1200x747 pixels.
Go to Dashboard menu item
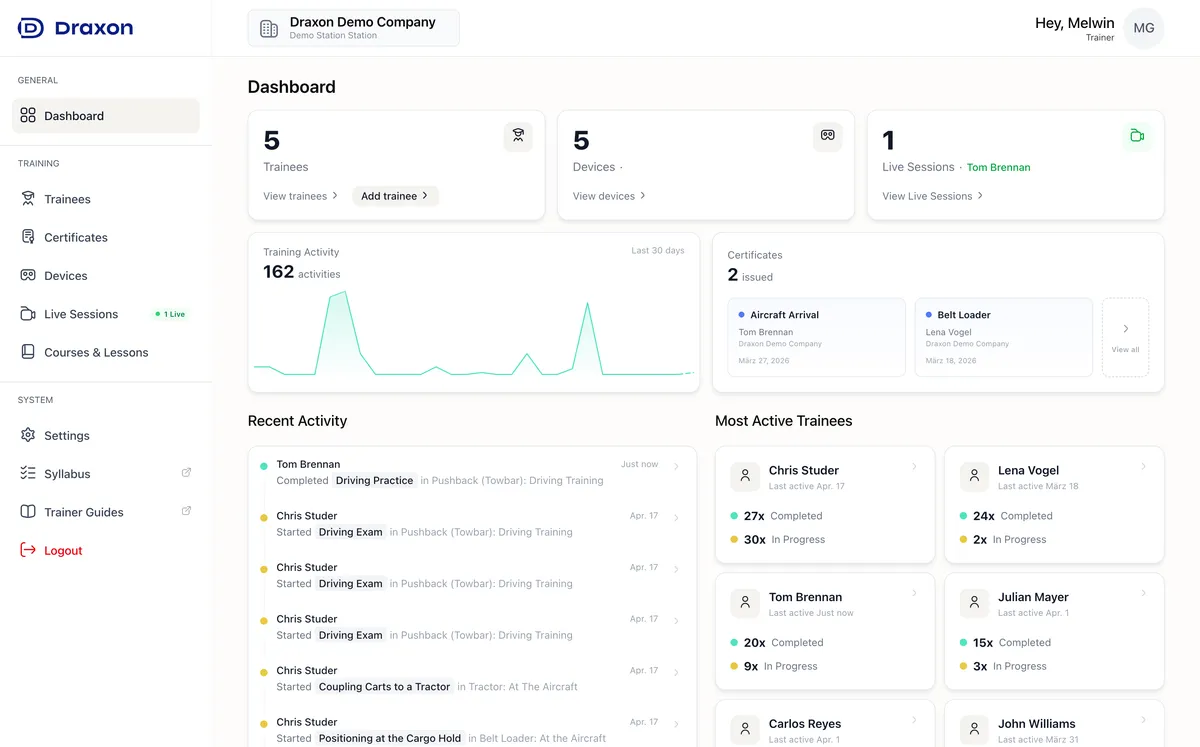[x=106, y=116]
